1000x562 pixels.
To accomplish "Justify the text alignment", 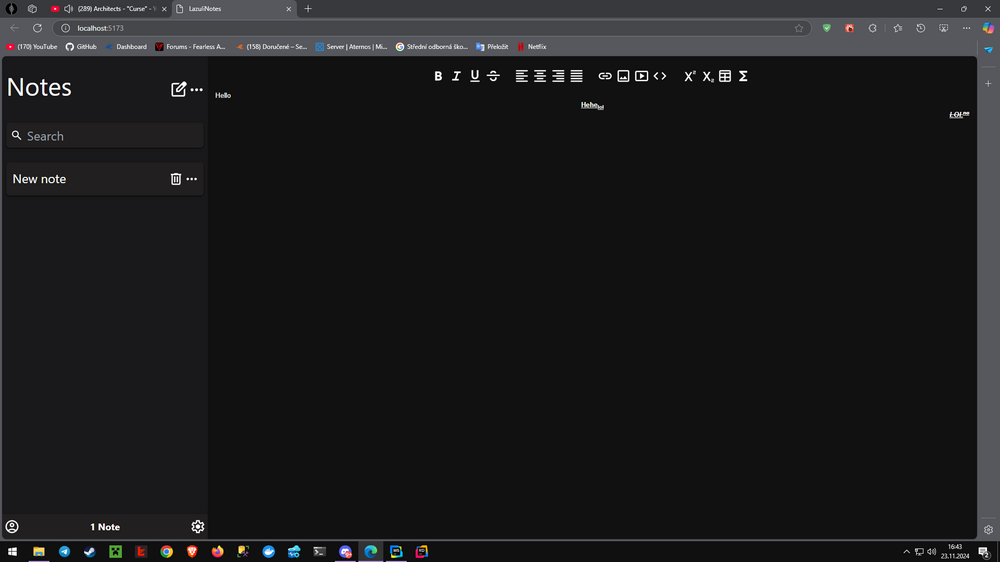I will [577, 76].
